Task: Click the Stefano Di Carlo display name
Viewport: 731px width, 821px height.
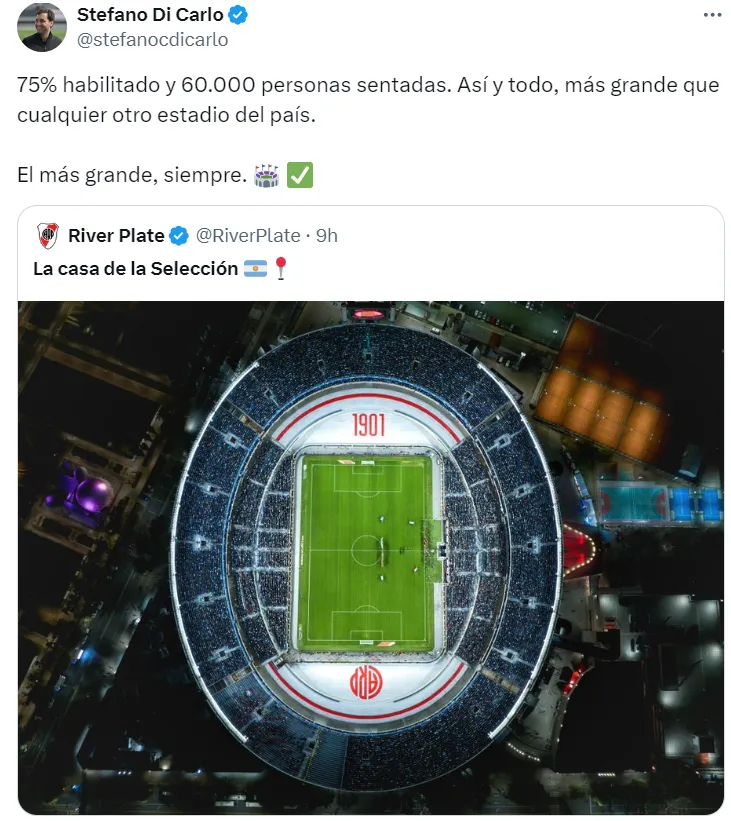Action: coord(150,15)
